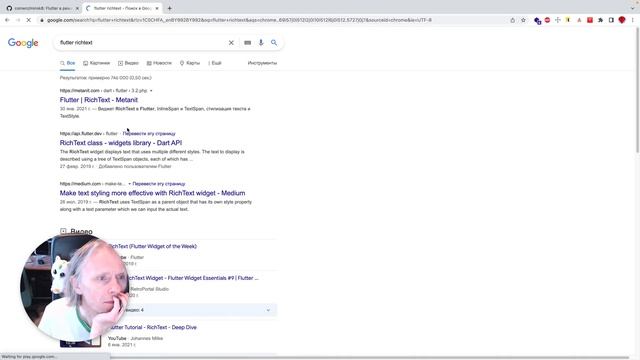Open RichText (Flutter Widget of the Week) video
640x360 pixels.
153,246
